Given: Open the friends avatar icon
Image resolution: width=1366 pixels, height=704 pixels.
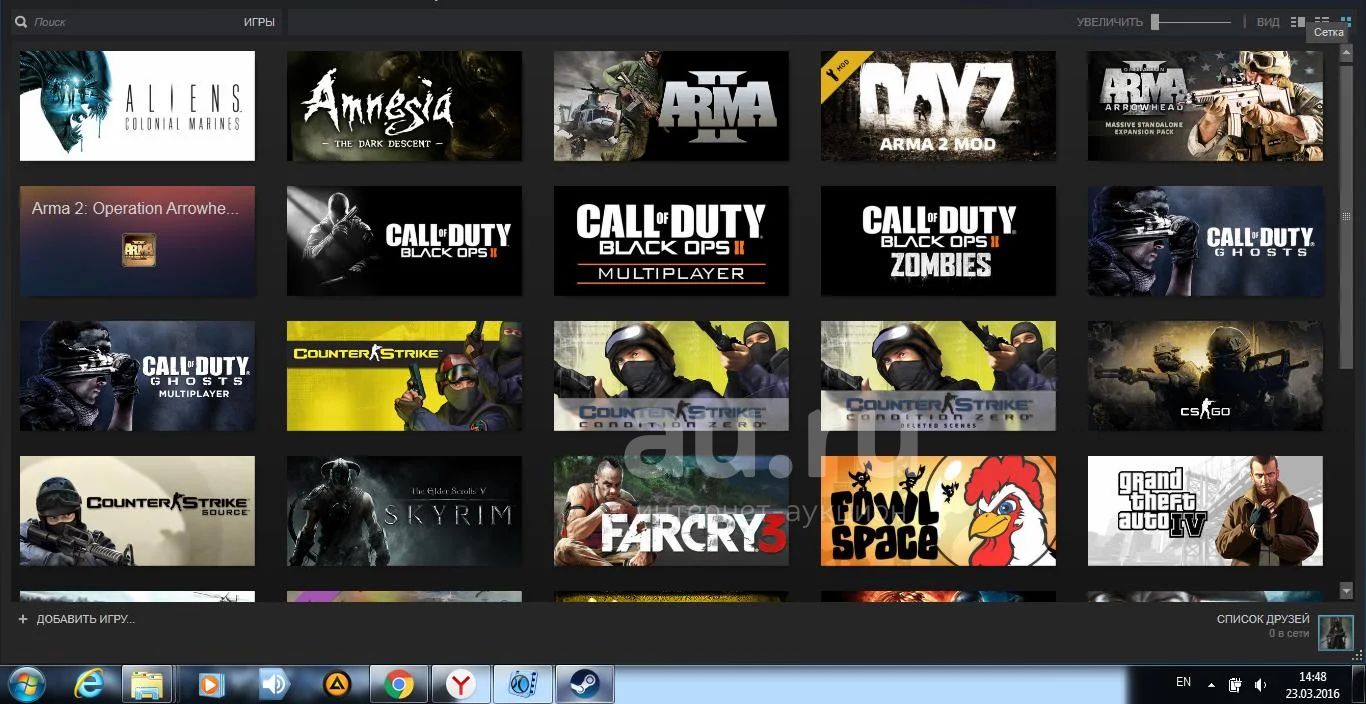Looking at the screenshot, I should [1335, 632].
